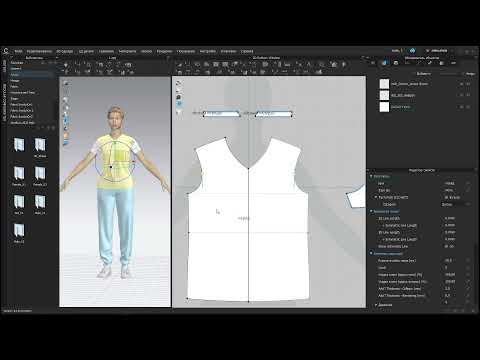The width and height of the screenshot is (480, 360).
Task: Toggle the Show Schematic Line switch
Action: click(449, 246)
